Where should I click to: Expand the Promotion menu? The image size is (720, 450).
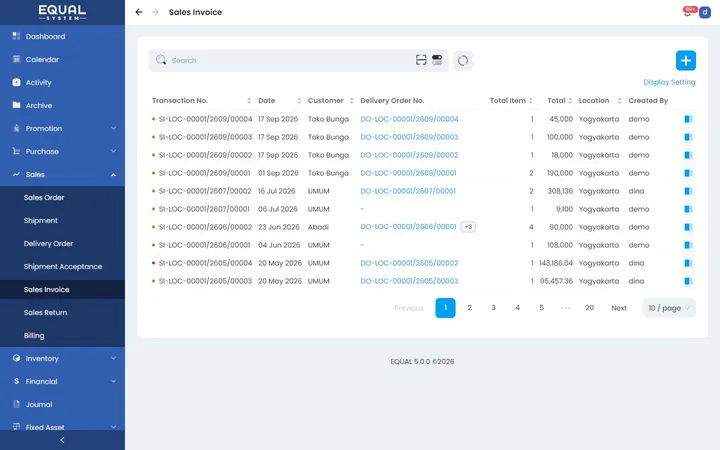click(62, 128)
